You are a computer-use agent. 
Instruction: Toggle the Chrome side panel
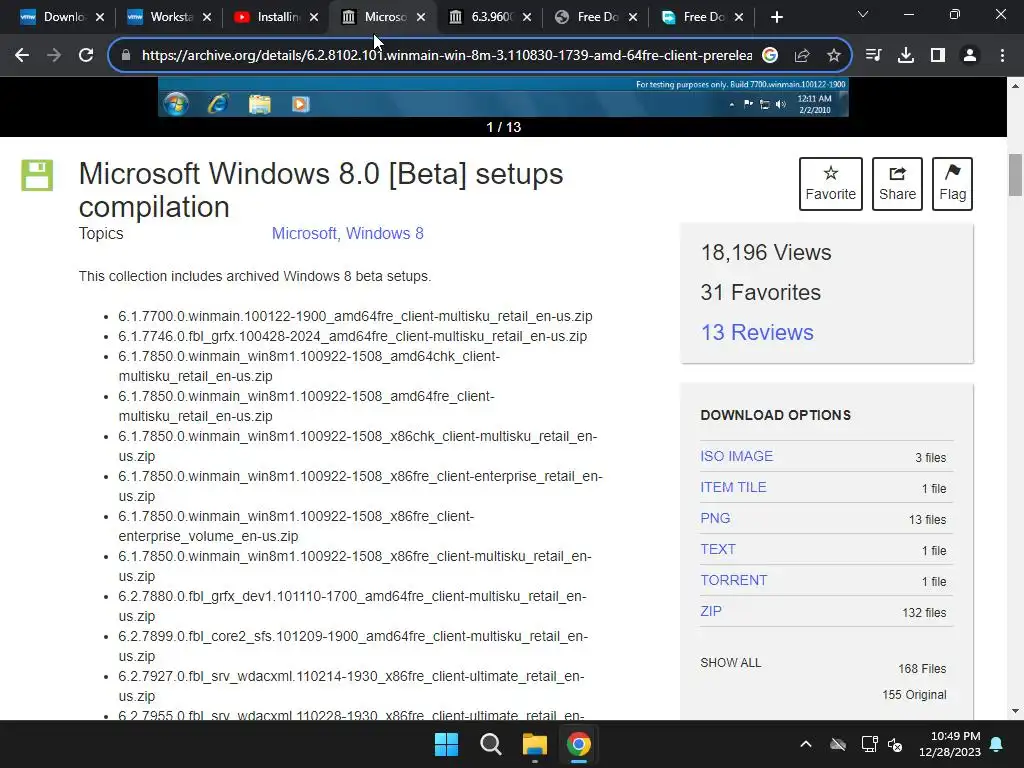[x=938, y=56]
